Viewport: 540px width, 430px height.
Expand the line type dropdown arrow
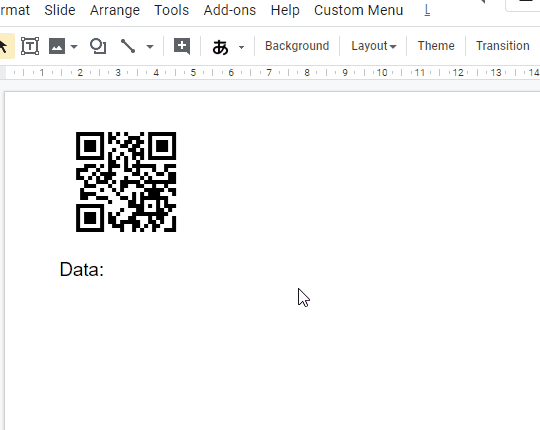tap(149, 46)
